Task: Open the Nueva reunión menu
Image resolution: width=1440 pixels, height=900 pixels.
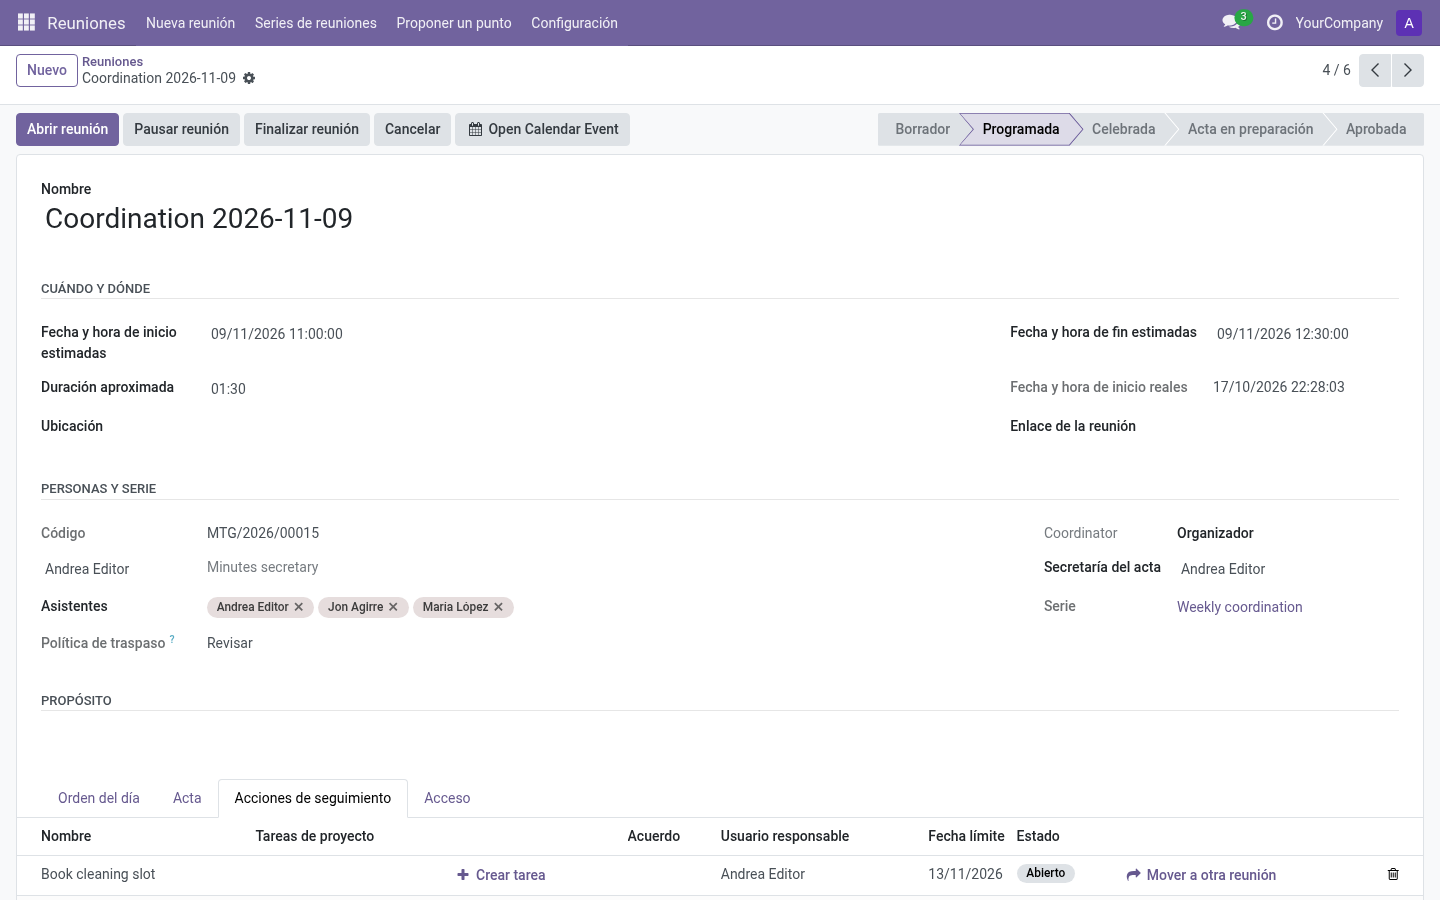Action: [190, 23]
